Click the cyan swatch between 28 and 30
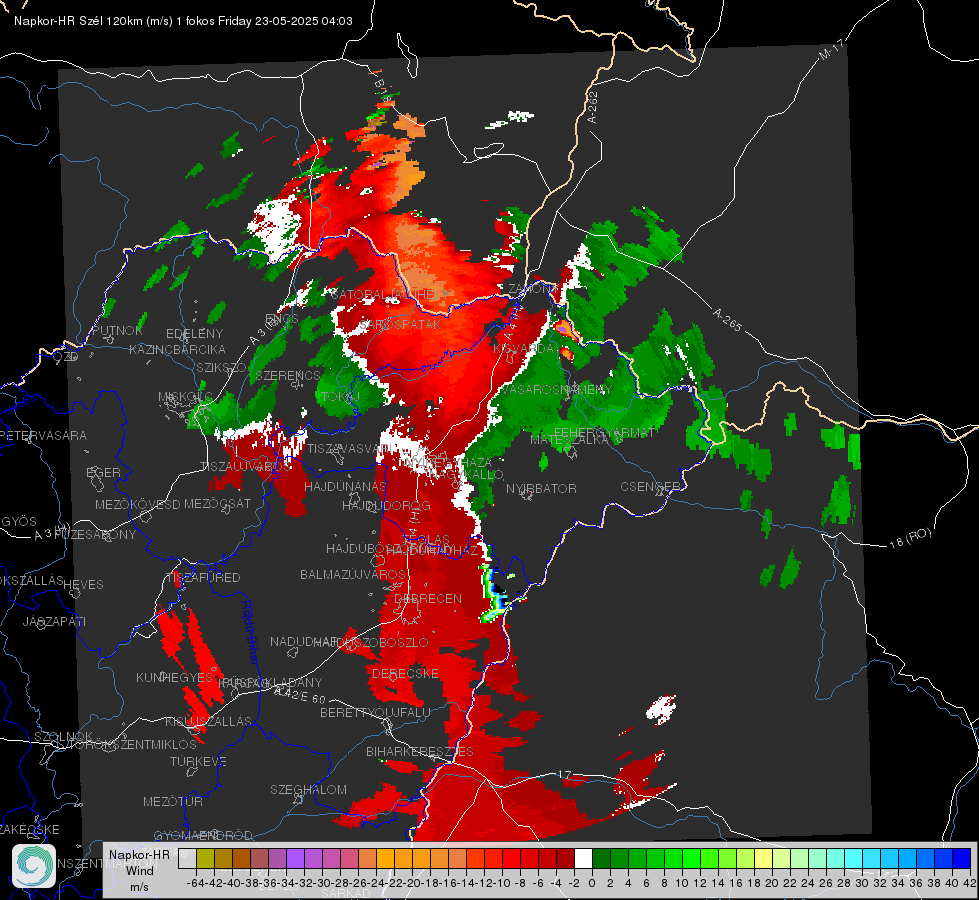 pos(854,858)
